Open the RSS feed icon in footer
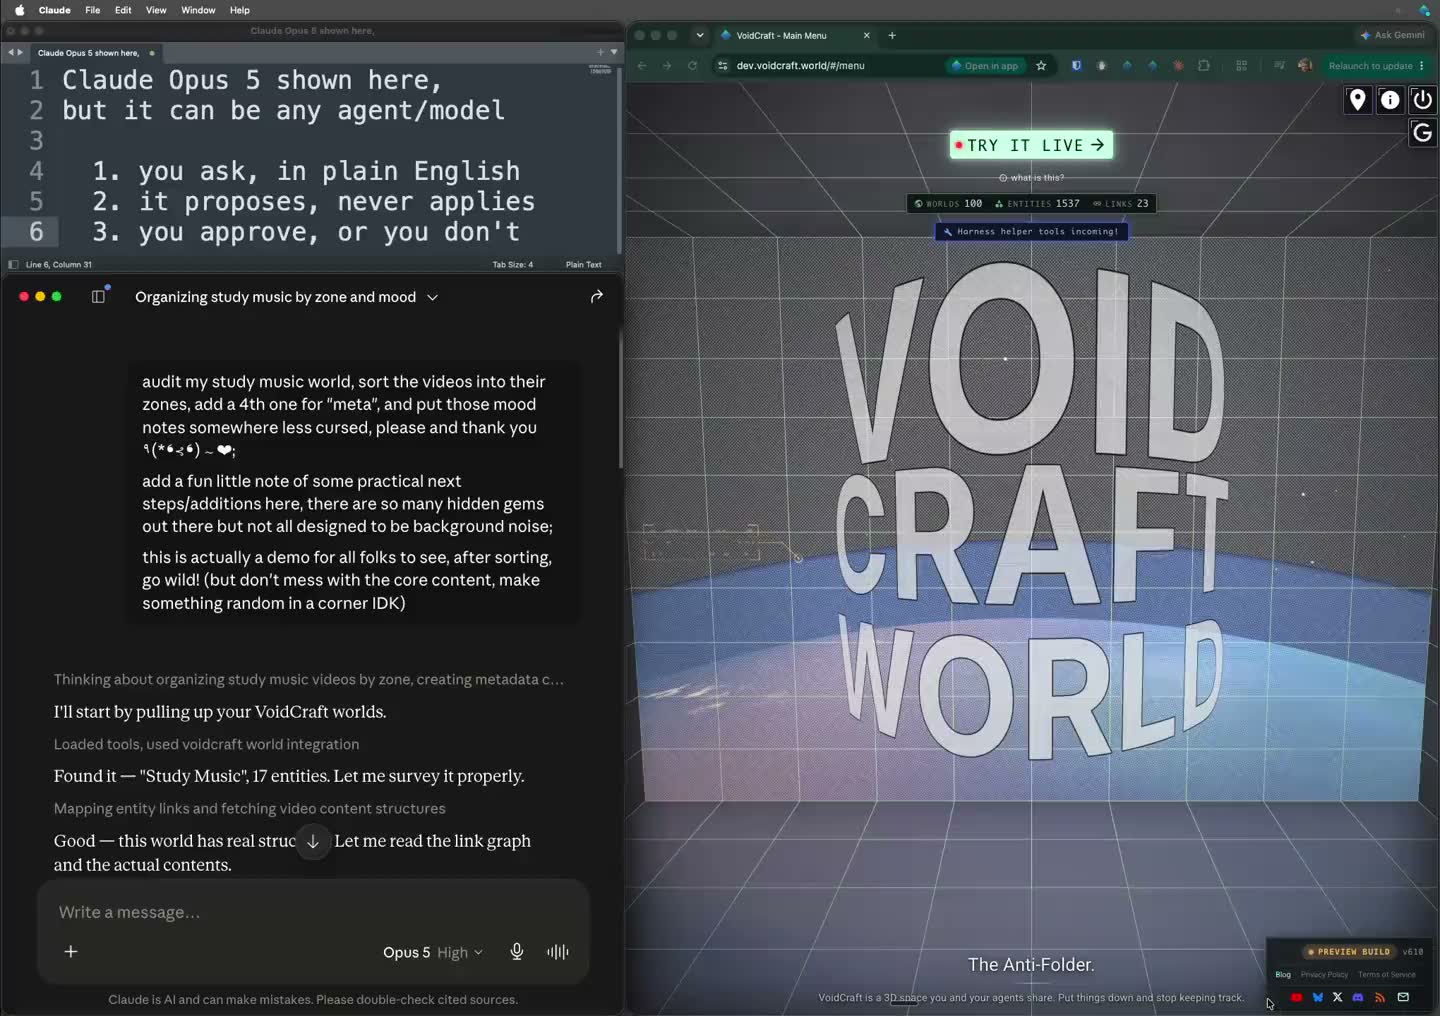This screenshot has width=1440, height=1016. click(1380, 997)
